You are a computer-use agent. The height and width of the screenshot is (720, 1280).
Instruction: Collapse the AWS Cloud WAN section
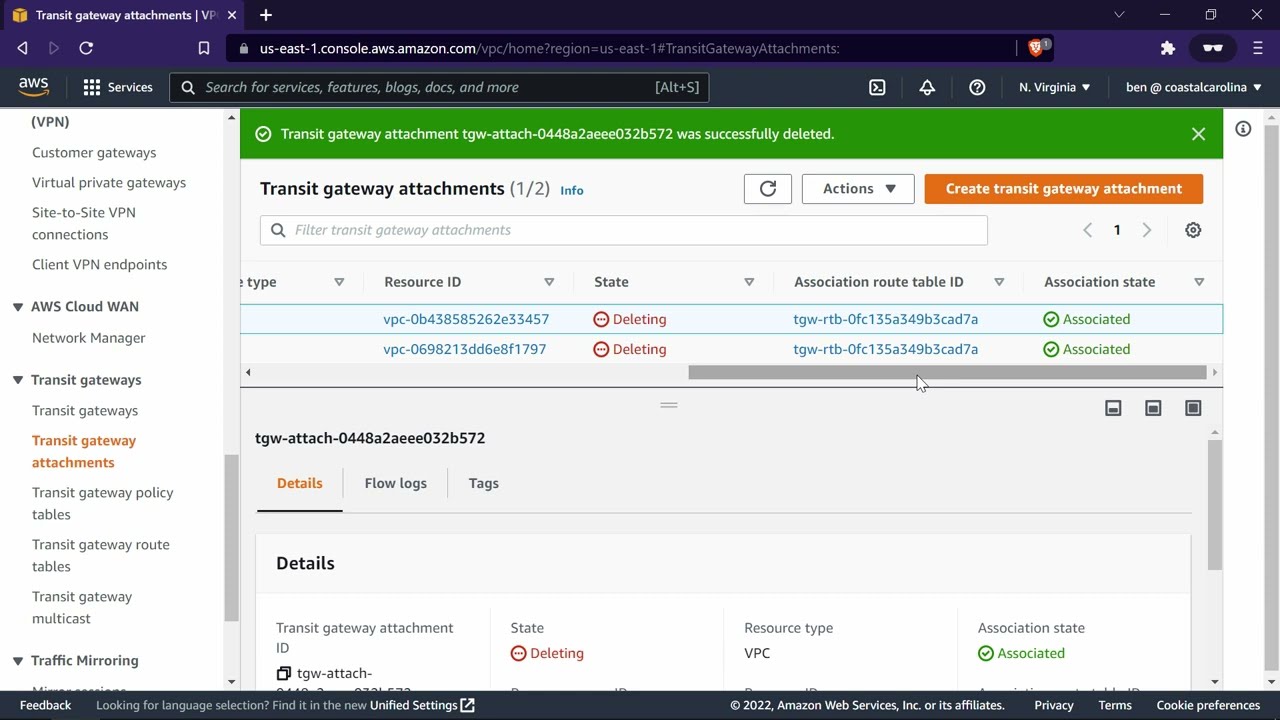(18, 307)
